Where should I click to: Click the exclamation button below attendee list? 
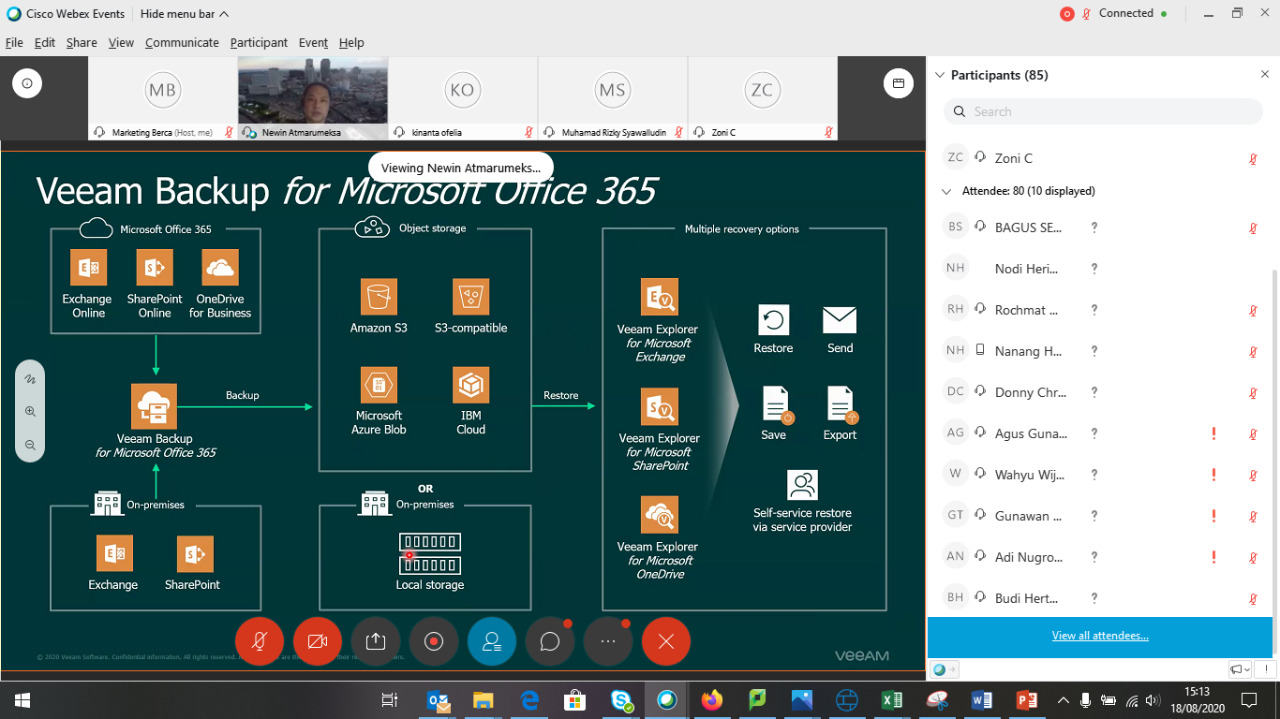coord(1264,669)
